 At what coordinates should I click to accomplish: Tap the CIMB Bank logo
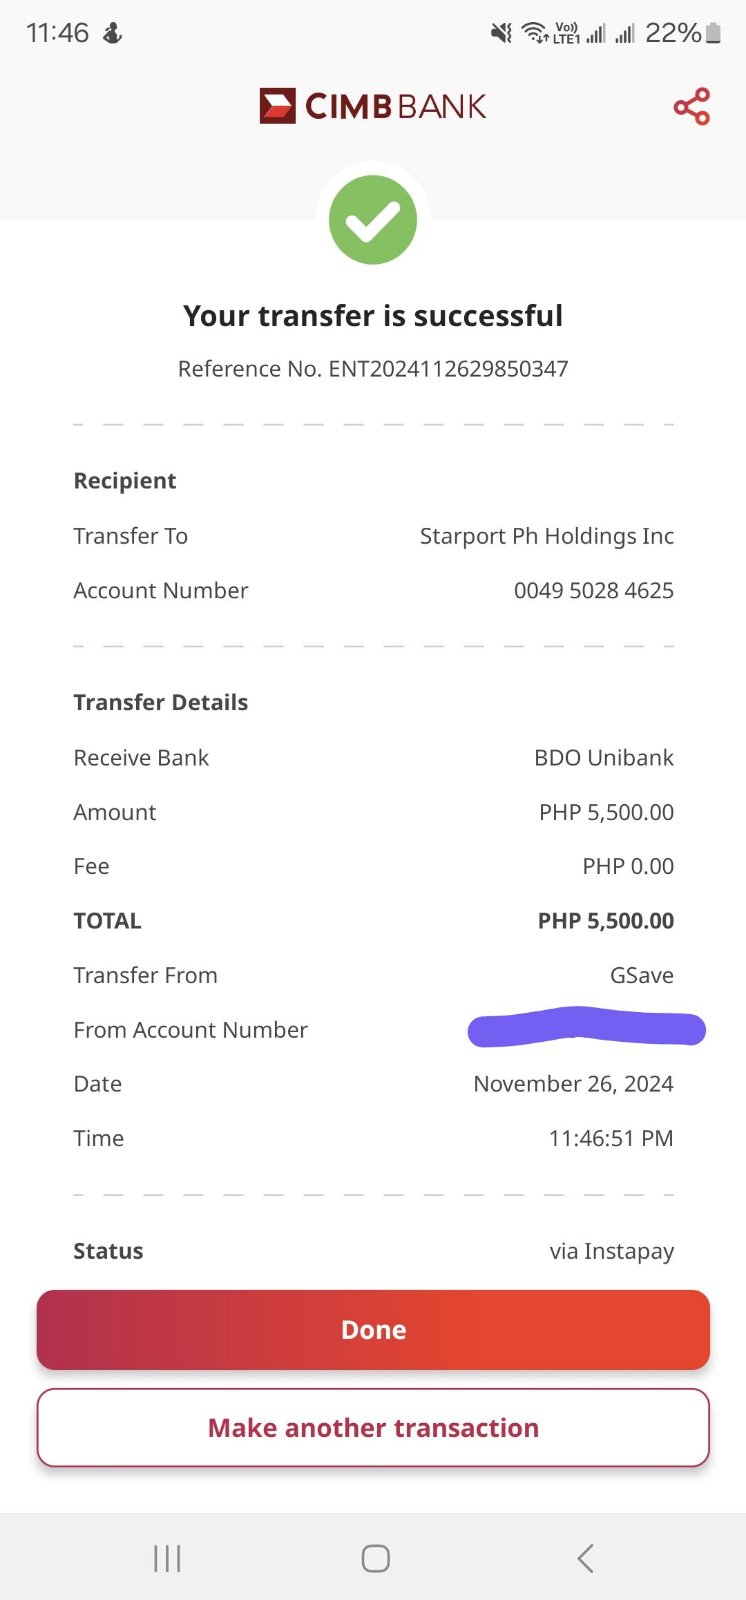(373, 106)
